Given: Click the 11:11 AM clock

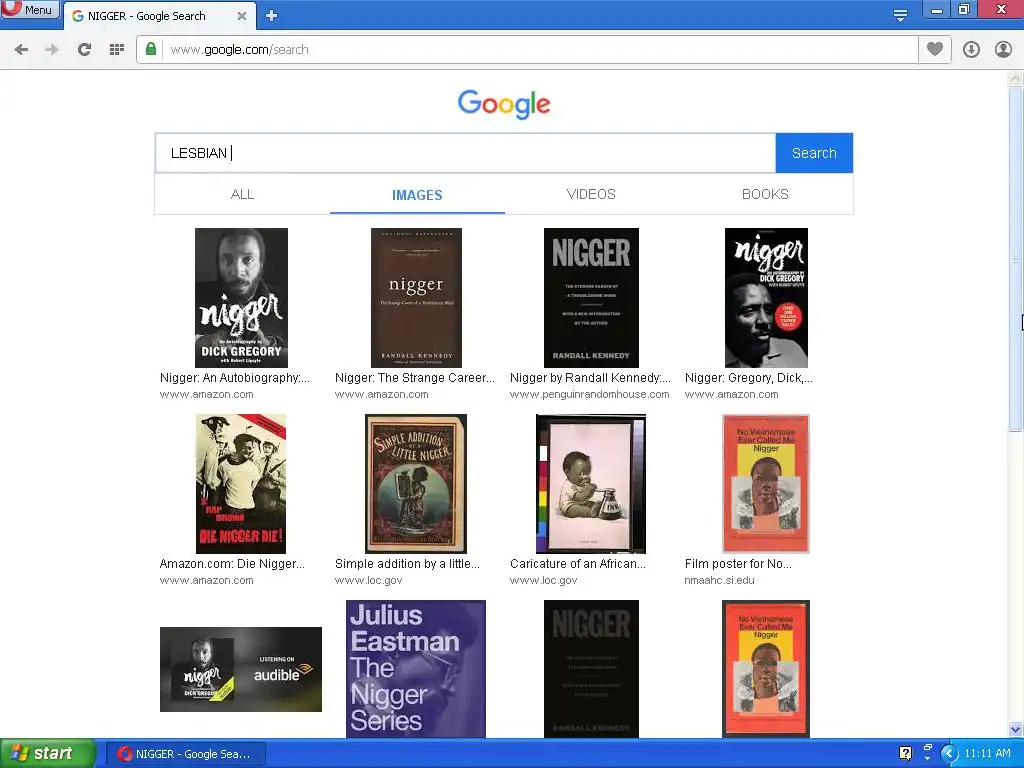Looking at the screenshot, I should coord(987,754).
